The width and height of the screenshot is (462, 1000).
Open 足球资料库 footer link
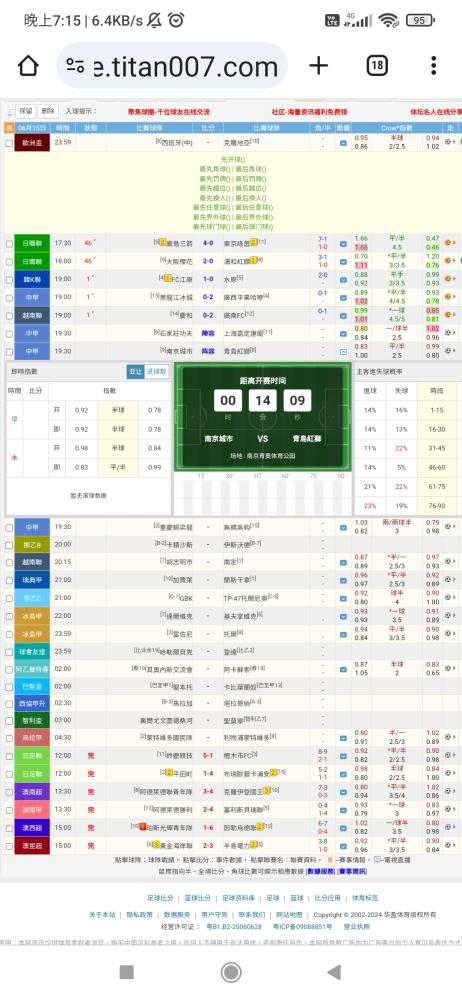(x=239, y=897)
